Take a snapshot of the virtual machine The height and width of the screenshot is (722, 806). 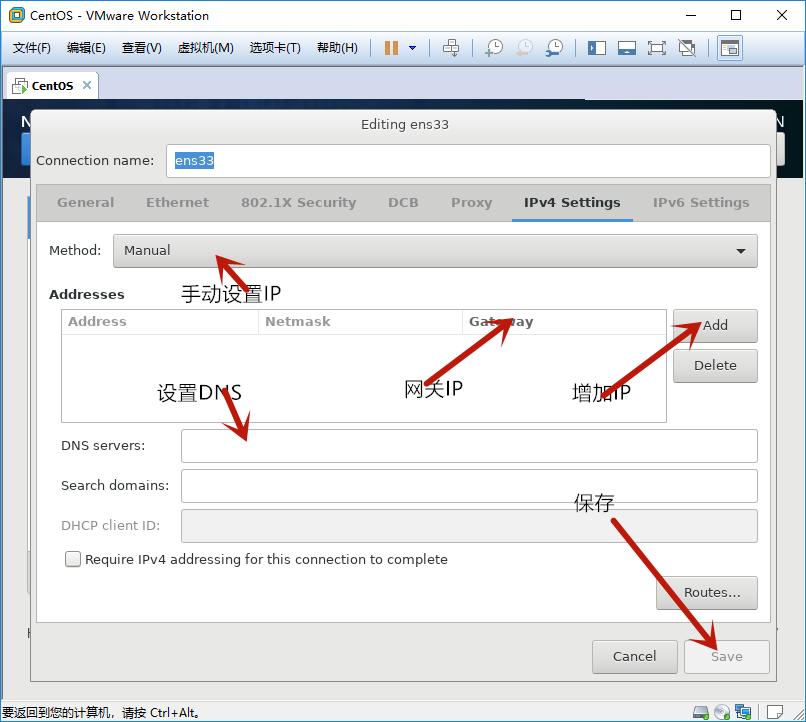click(494, 48)
